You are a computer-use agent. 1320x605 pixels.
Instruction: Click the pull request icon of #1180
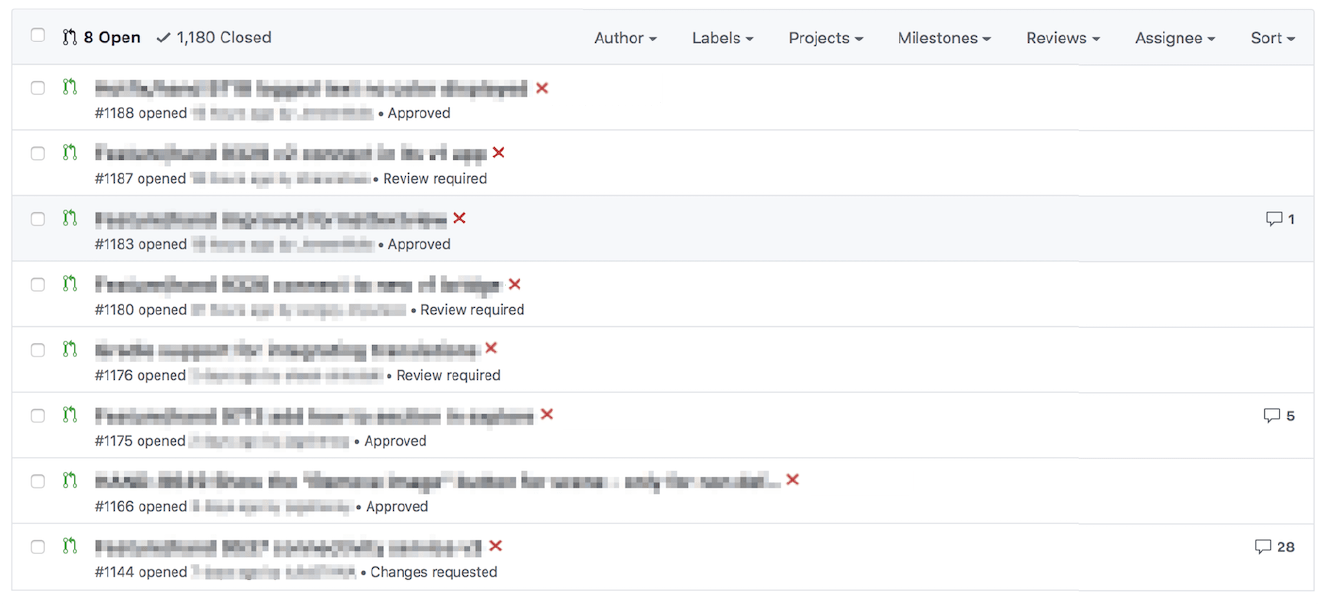point(69,285)
